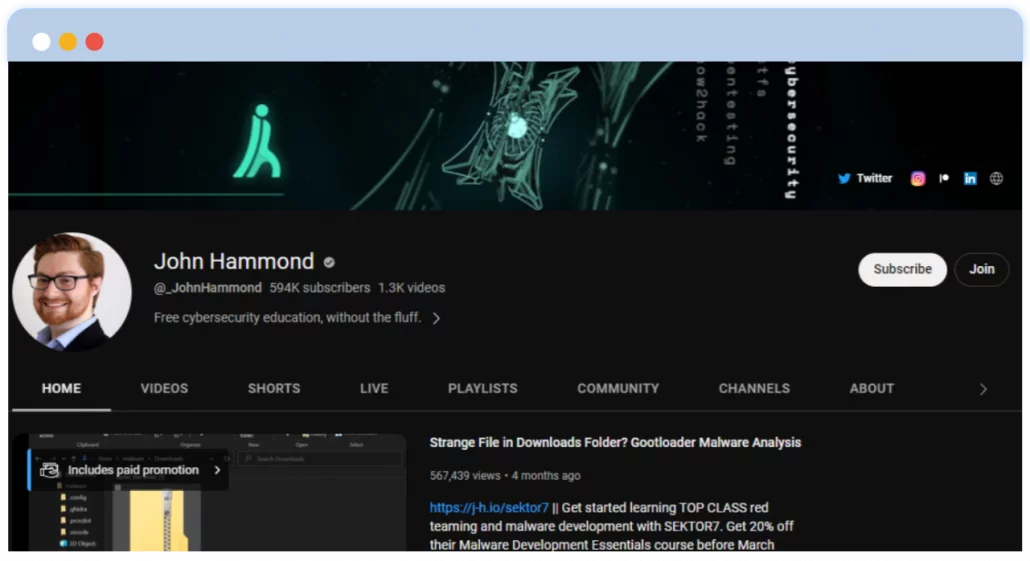This screenshot has height=561, width=1030.
Task: Open the Patreon icon link
Action: [944, 178]
